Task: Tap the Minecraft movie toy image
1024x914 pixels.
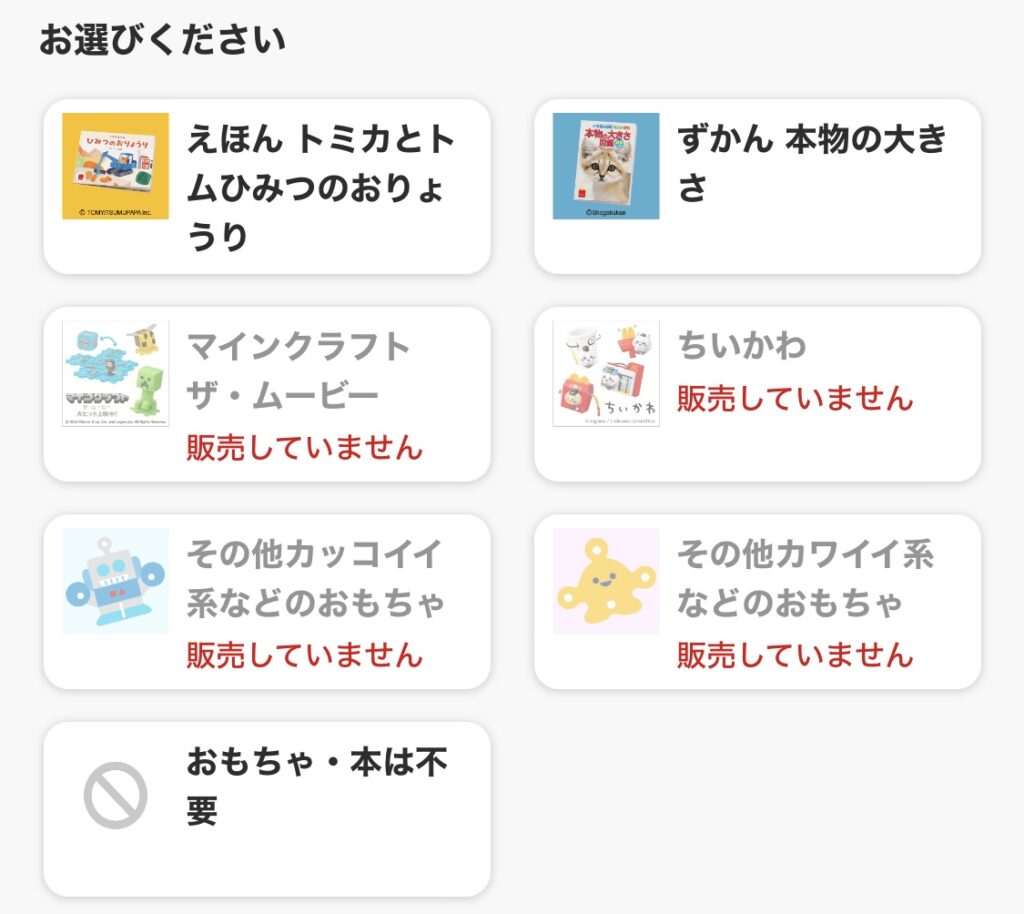Action: (116, 373)
